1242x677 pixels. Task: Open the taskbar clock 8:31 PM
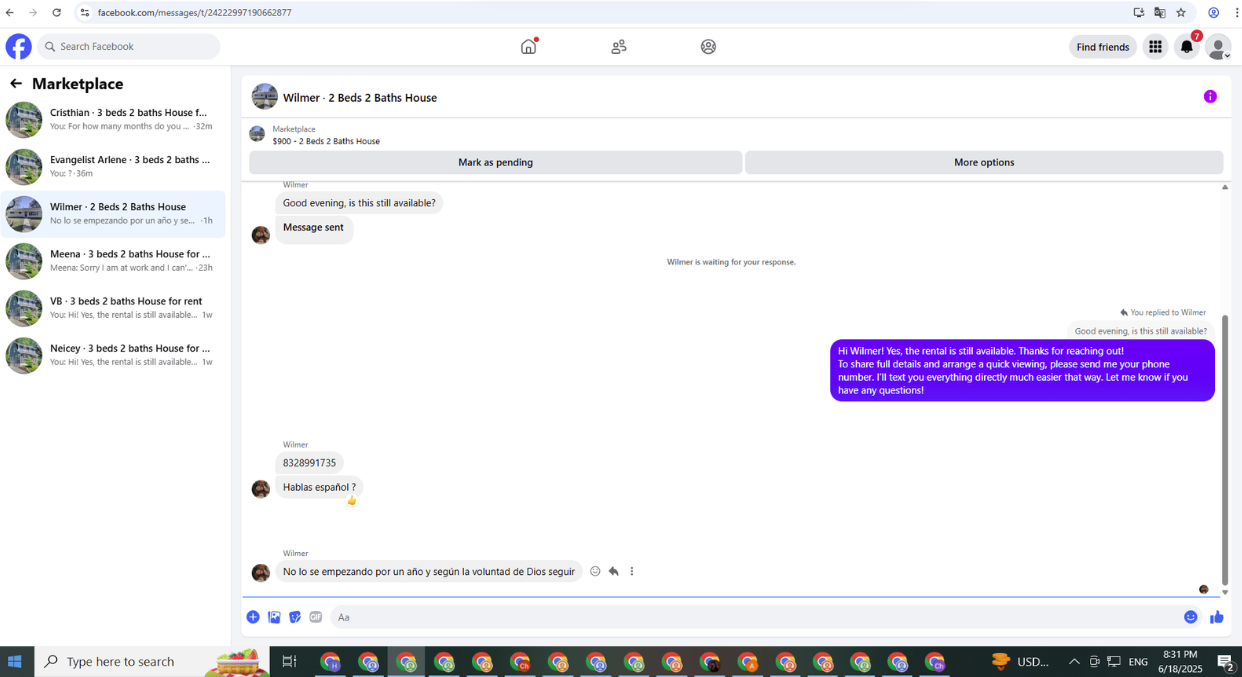click(x=1180, y=661)
